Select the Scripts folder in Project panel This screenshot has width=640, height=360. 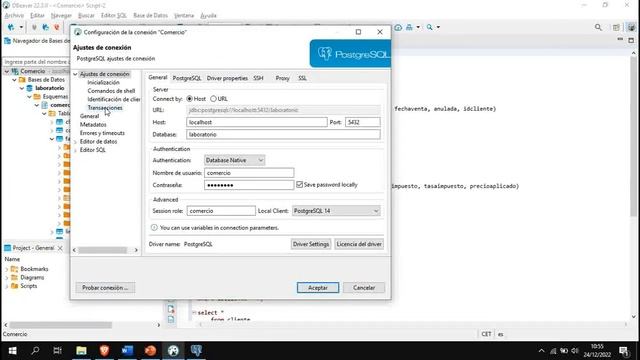click(29, 286)
